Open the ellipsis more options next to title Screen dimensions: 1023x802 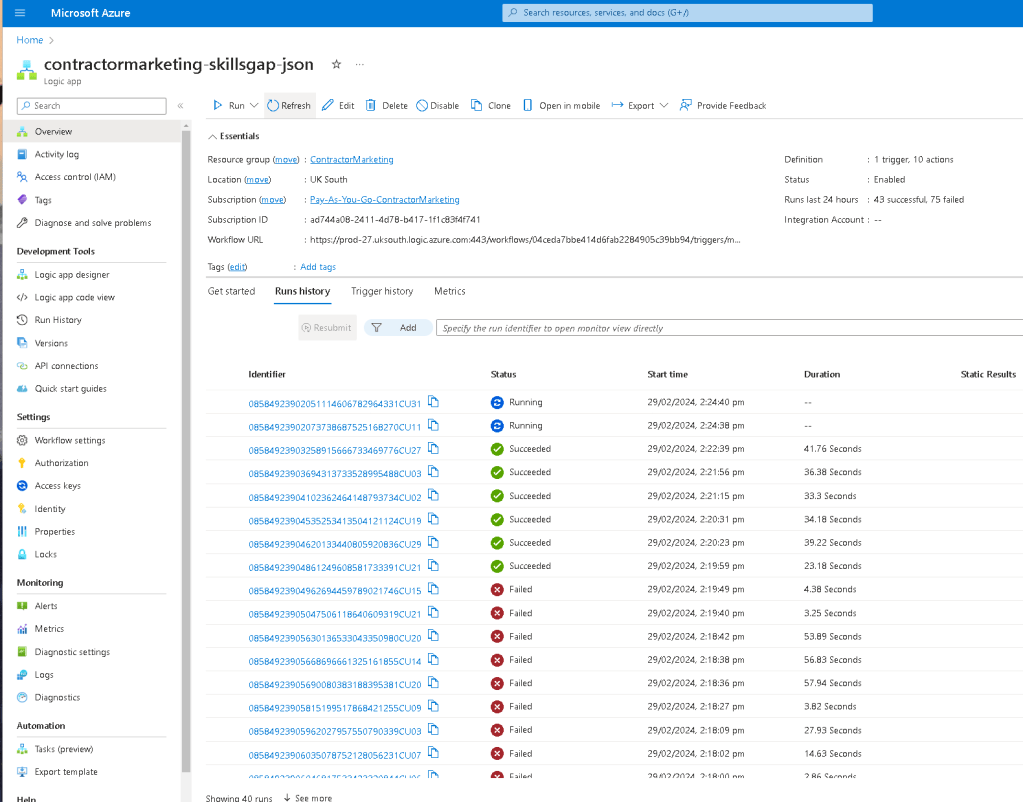point(359,64)
